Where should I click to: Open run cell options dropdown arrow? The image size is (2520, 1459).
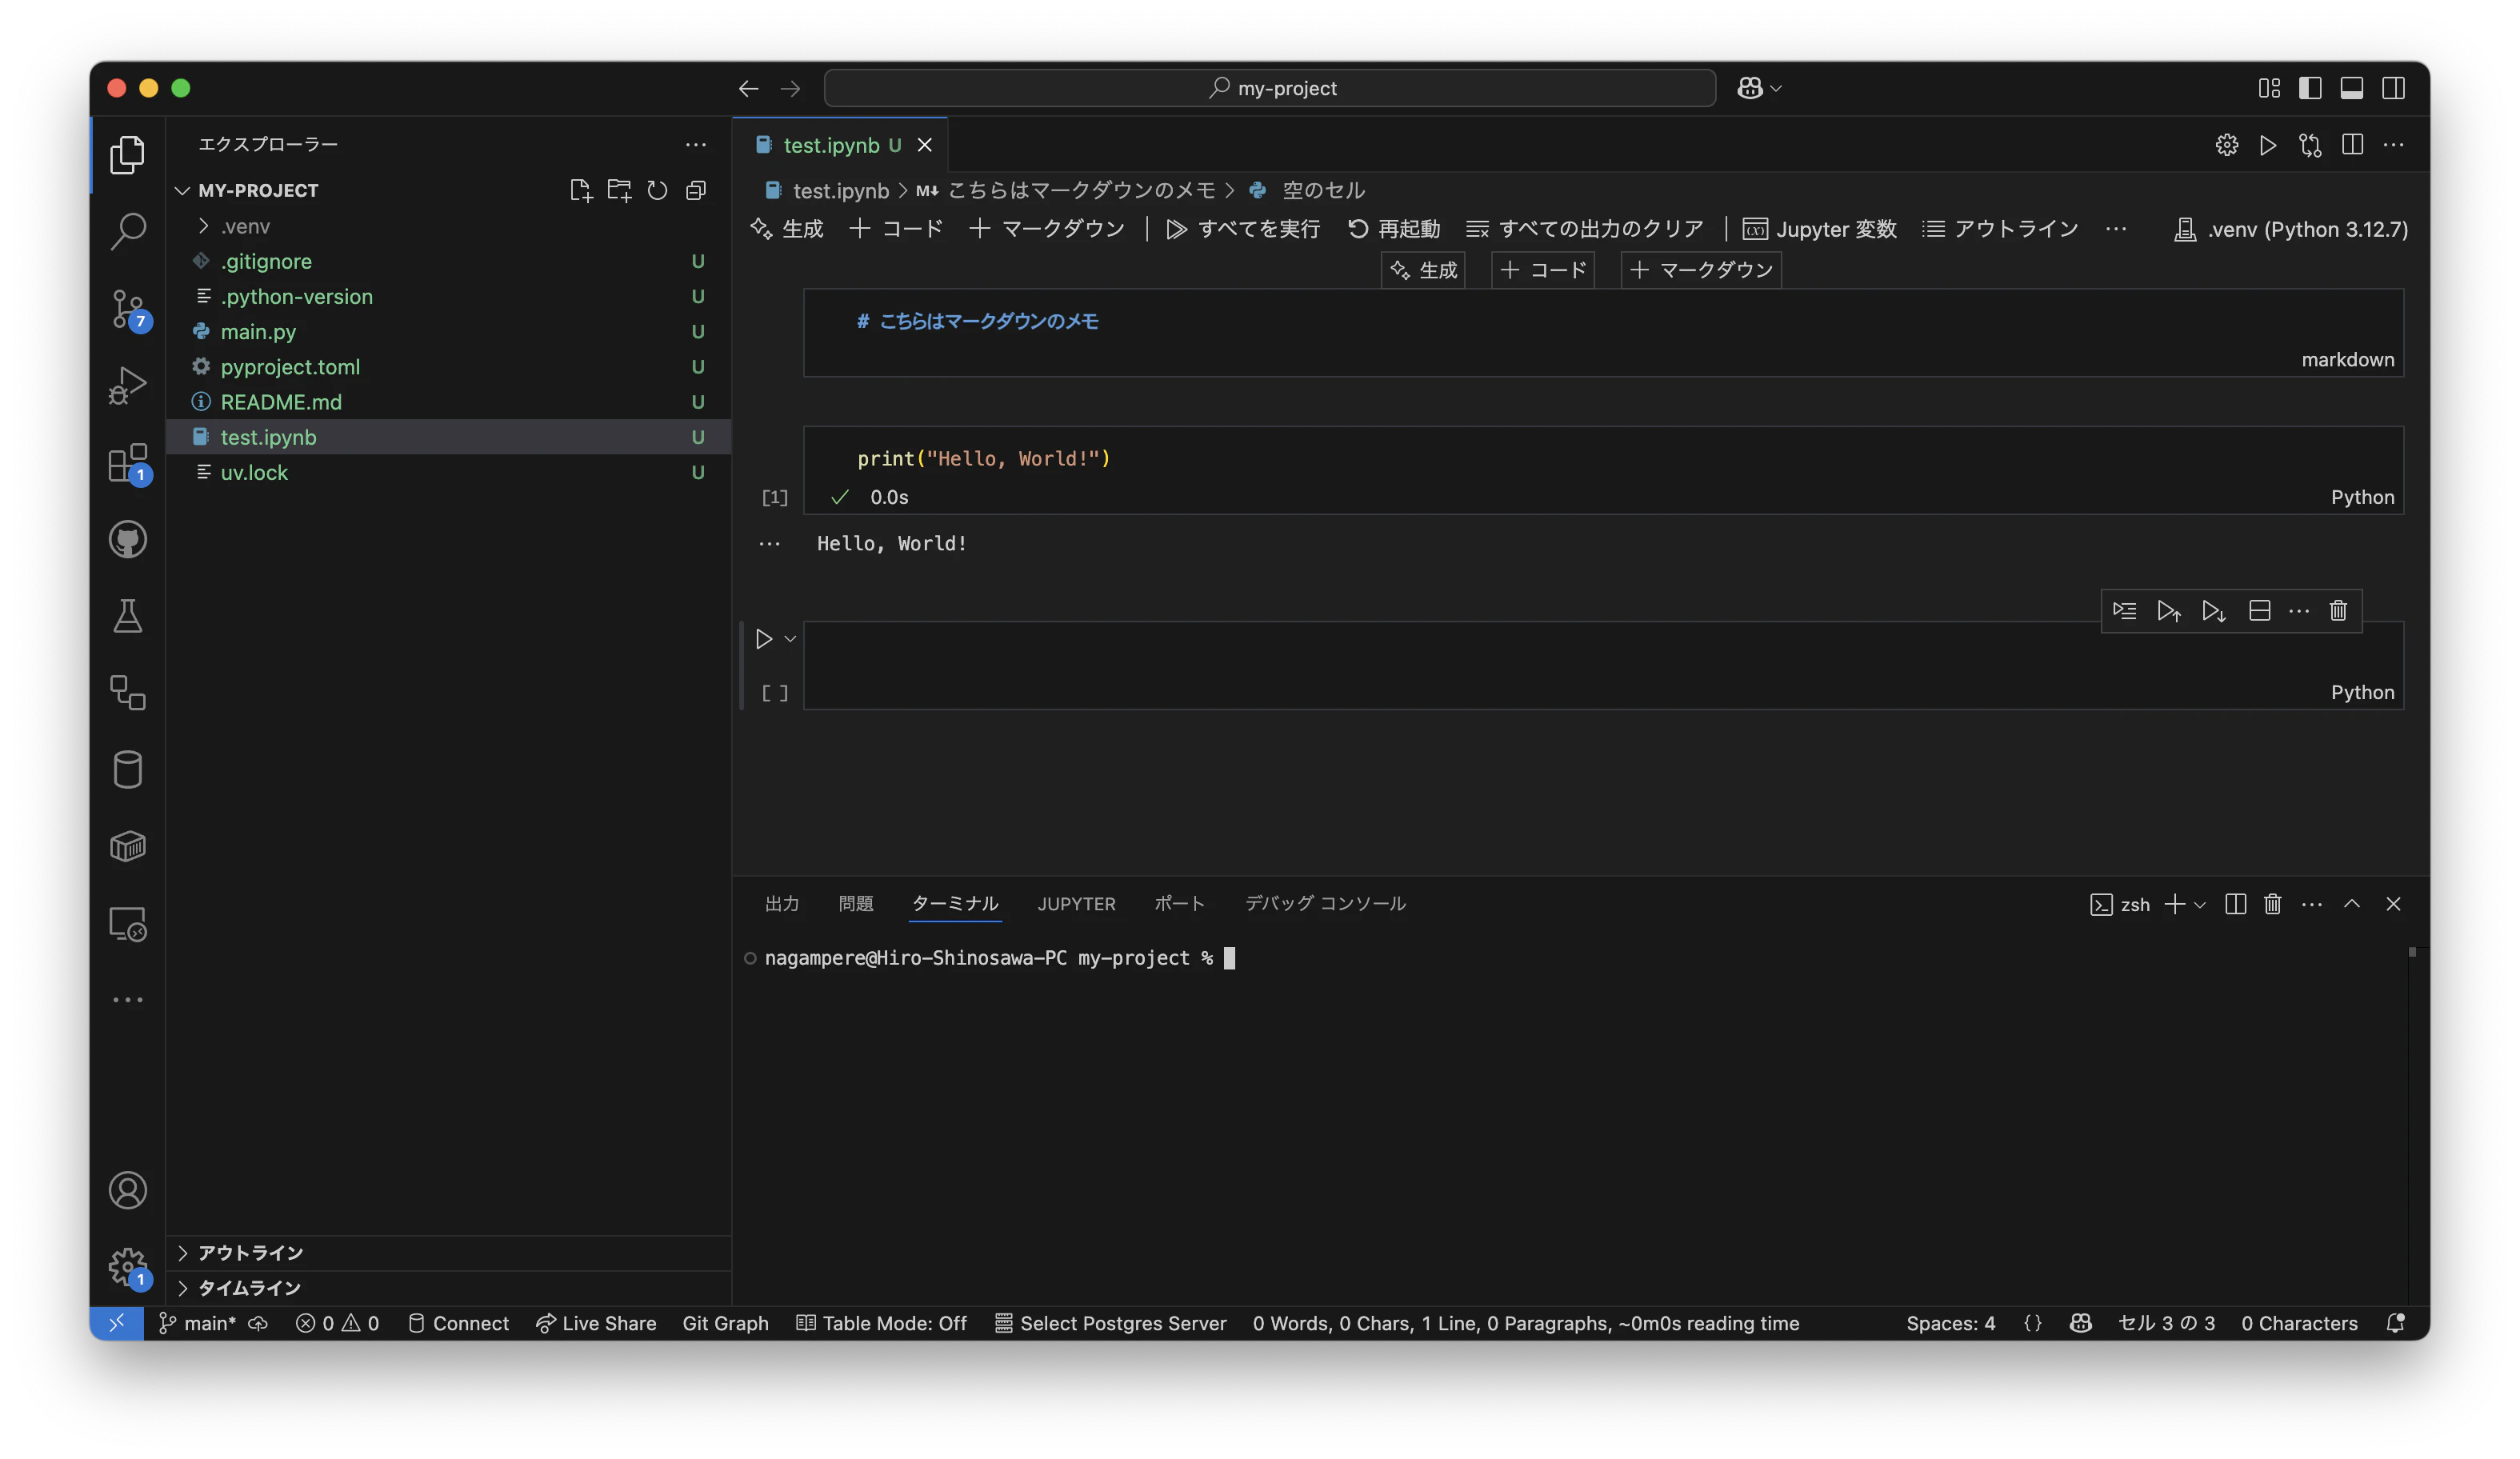[790, 639]
